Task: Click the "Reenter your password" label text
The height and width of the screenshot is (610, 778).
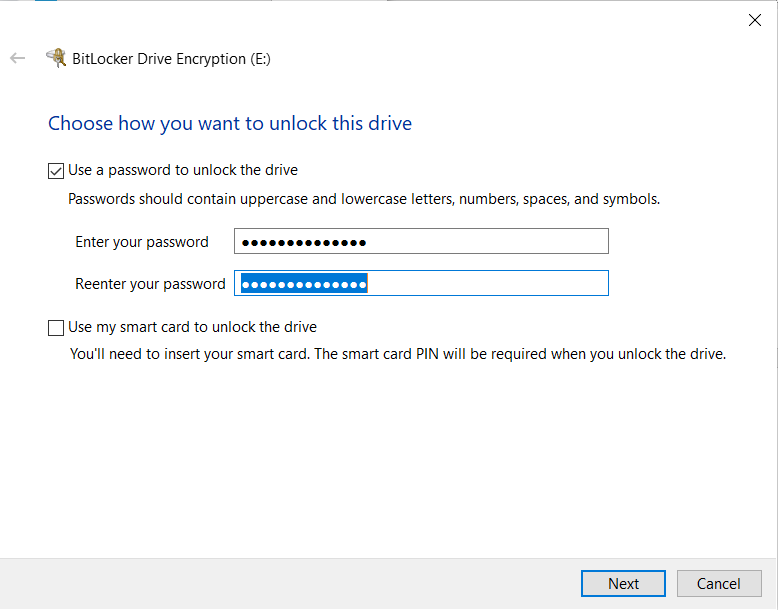Action: (x=150, y=284)
